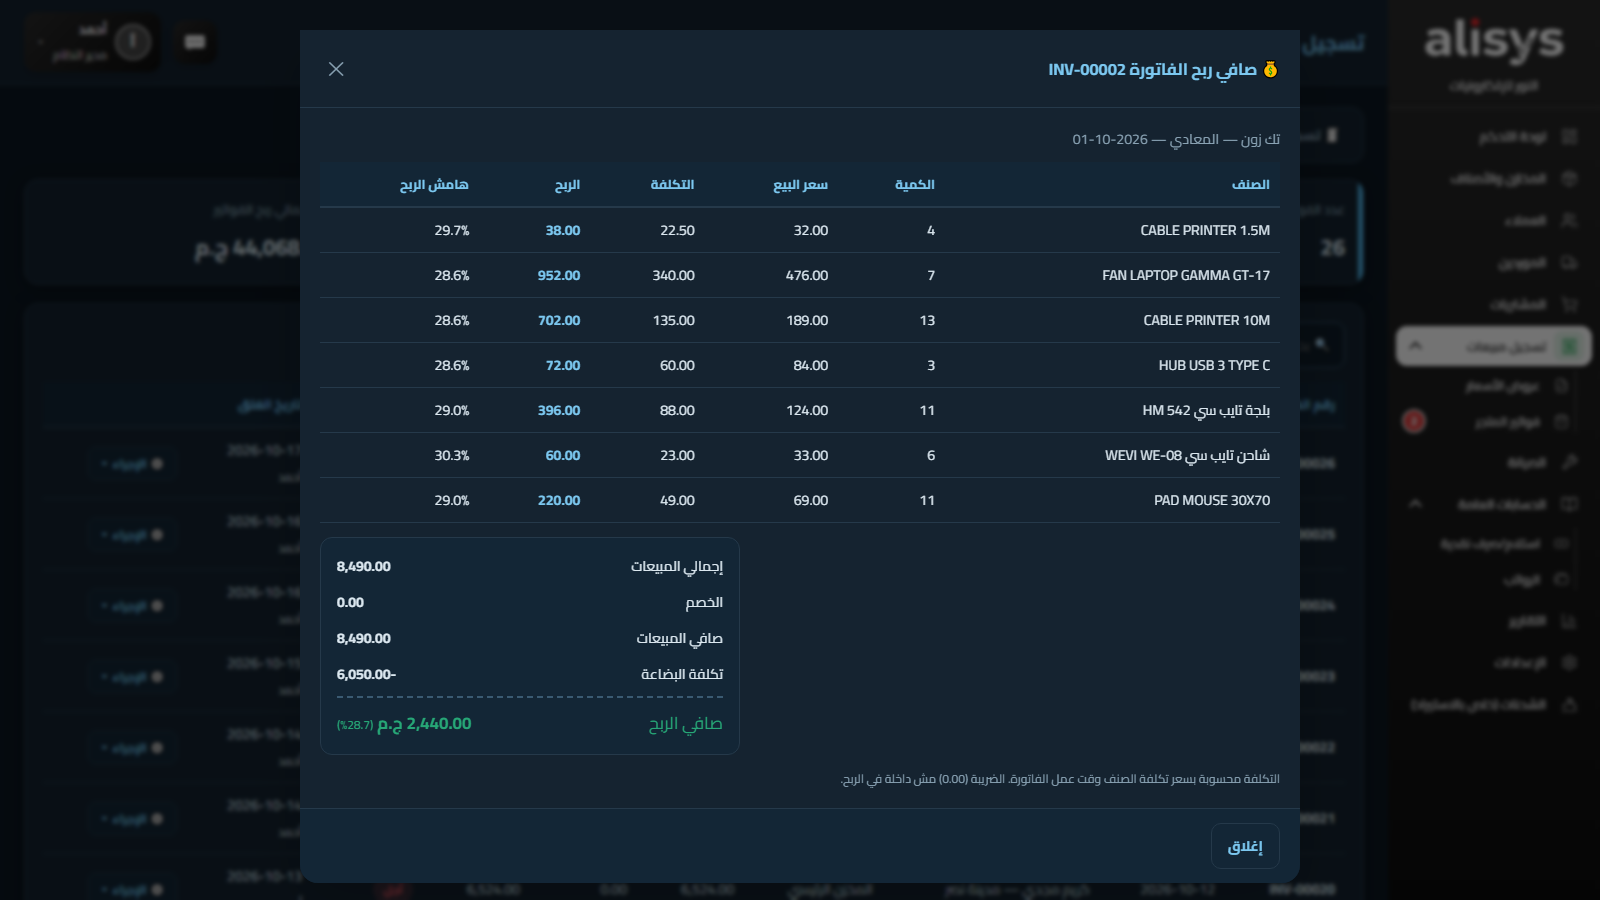
Task: Click margin 29.0% in PAD MOUSE row
Action: tap(452, 500)
